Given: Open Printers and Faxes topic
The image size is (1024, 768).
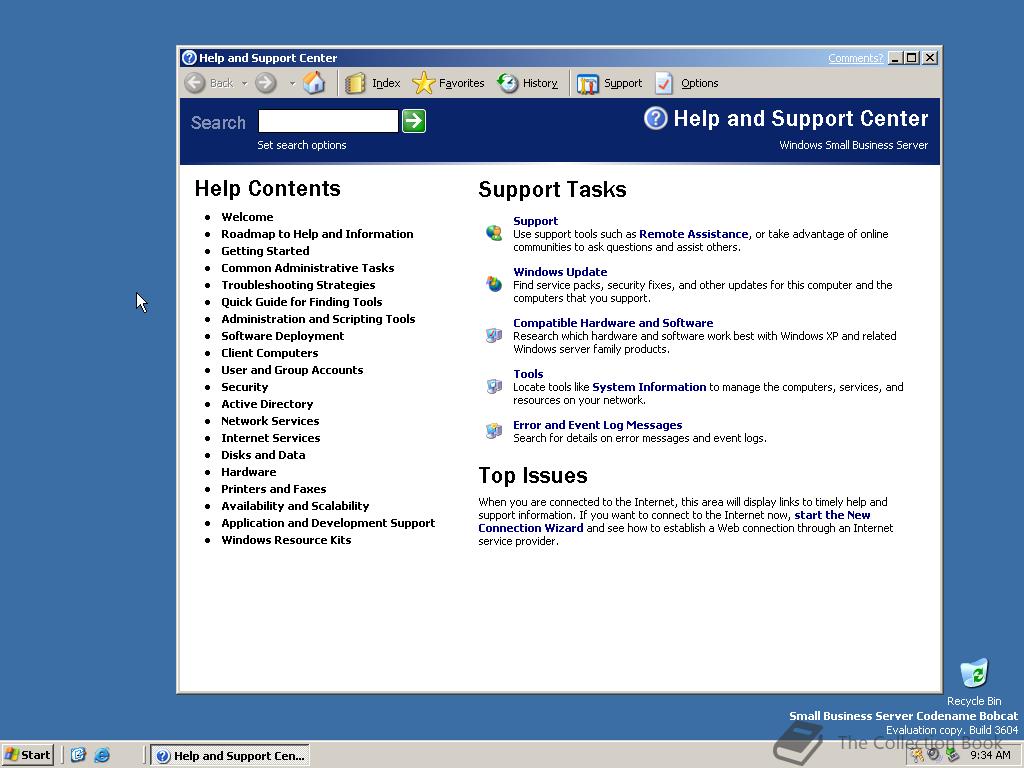Looking at the screenshot, I should coord(274,488).
